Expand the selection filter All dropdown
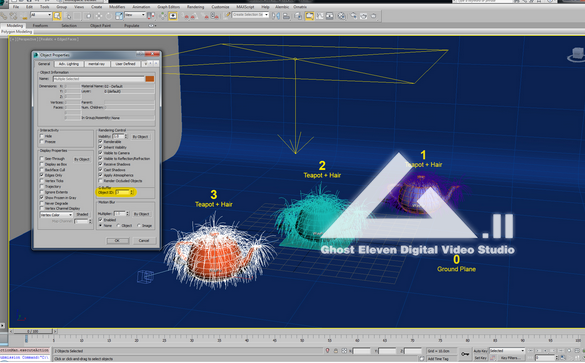 point(41,15)
